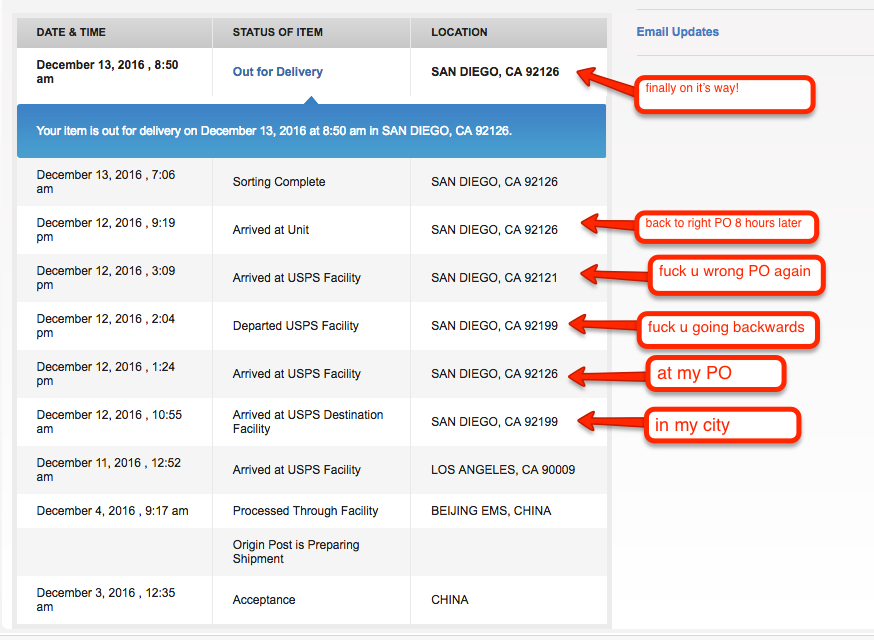
Task: Click the DATE & TIME column header
Action: (71, 33)
